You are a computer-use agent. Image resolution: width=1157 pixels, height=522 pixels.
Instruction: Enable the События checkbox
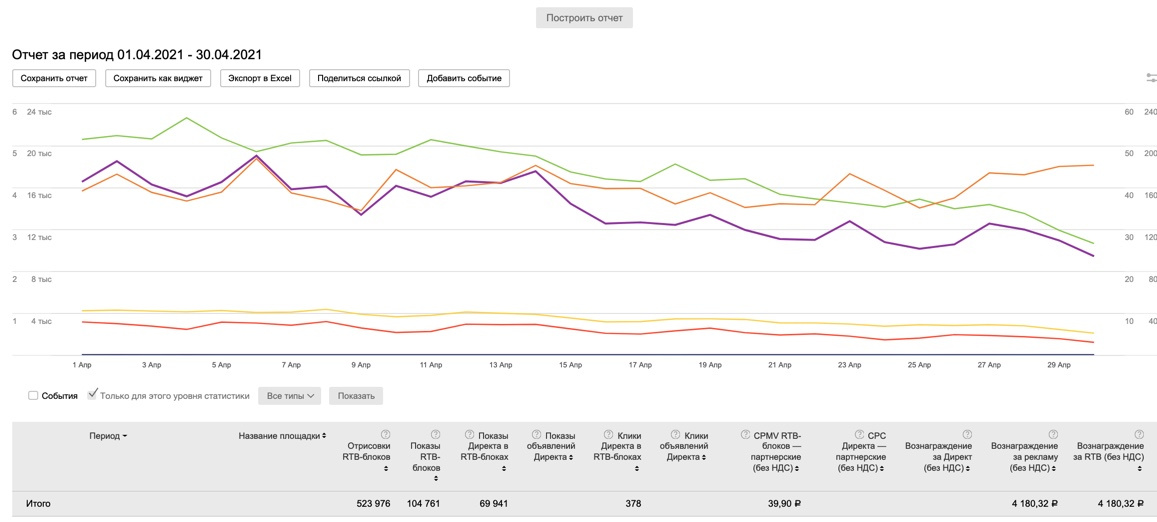(x=34, y=396)
